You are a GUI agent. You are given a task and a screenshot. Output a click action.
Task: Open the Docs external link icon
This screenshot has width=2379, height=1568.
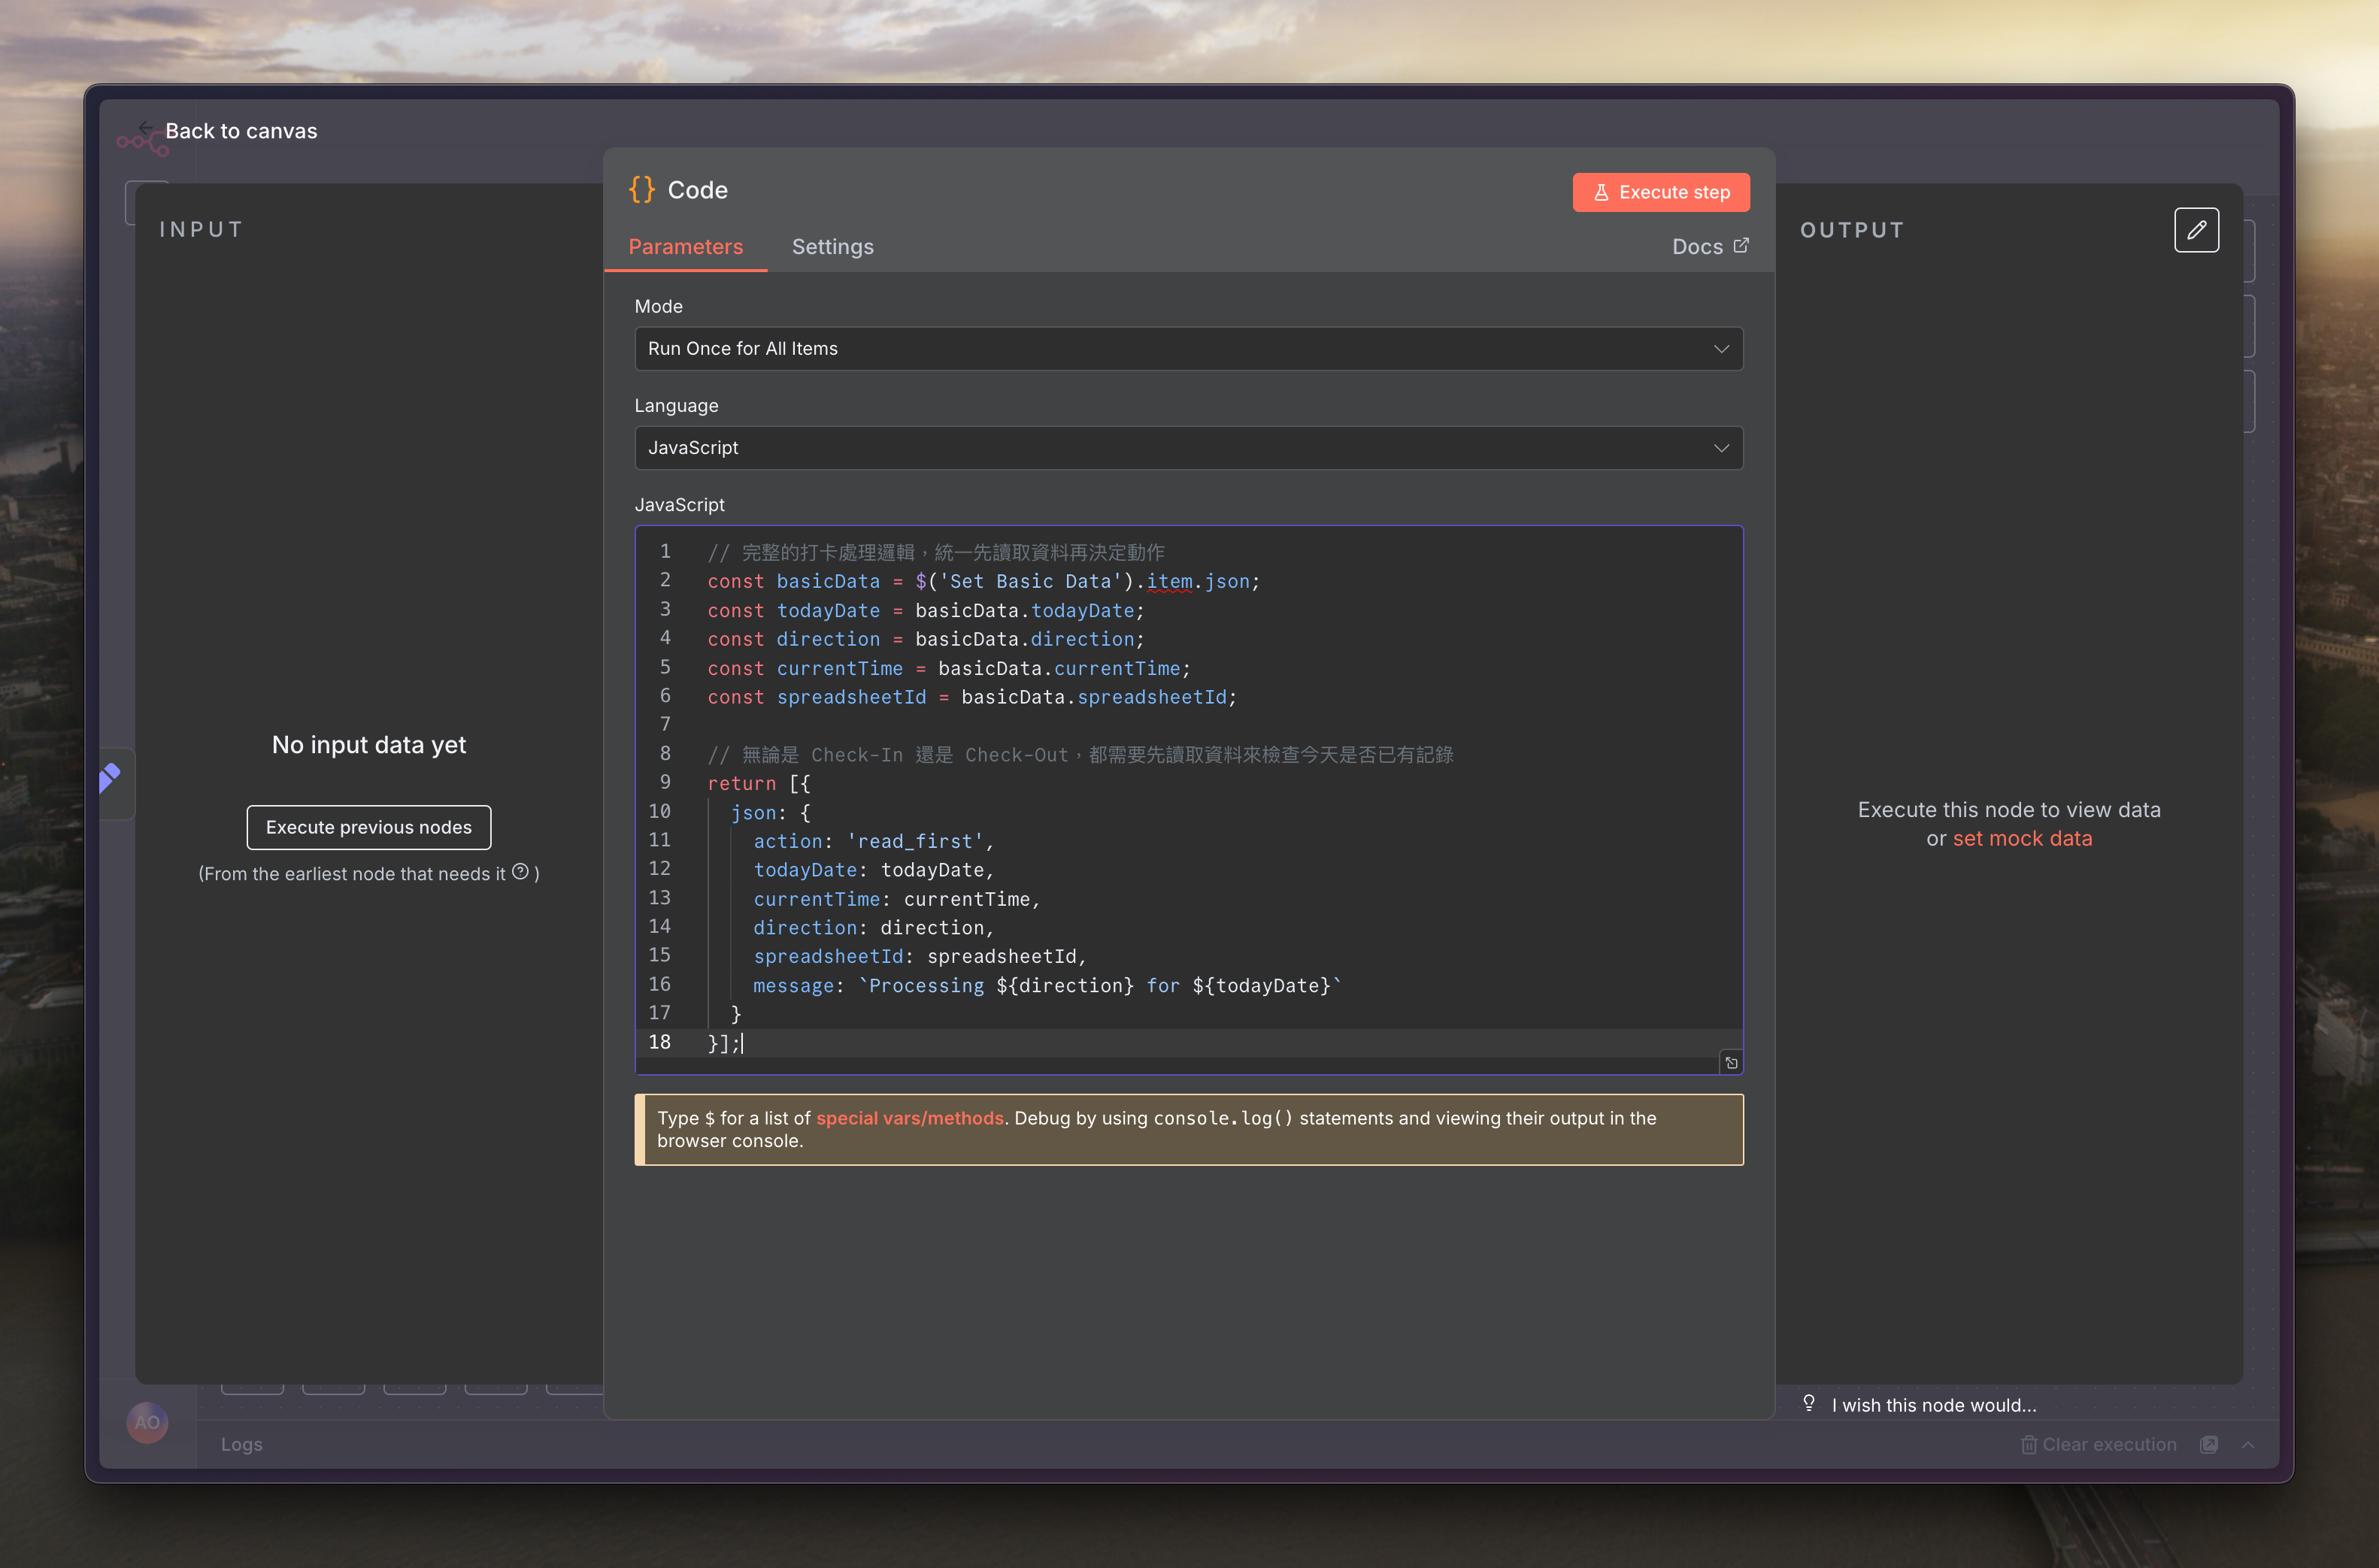1741,246
